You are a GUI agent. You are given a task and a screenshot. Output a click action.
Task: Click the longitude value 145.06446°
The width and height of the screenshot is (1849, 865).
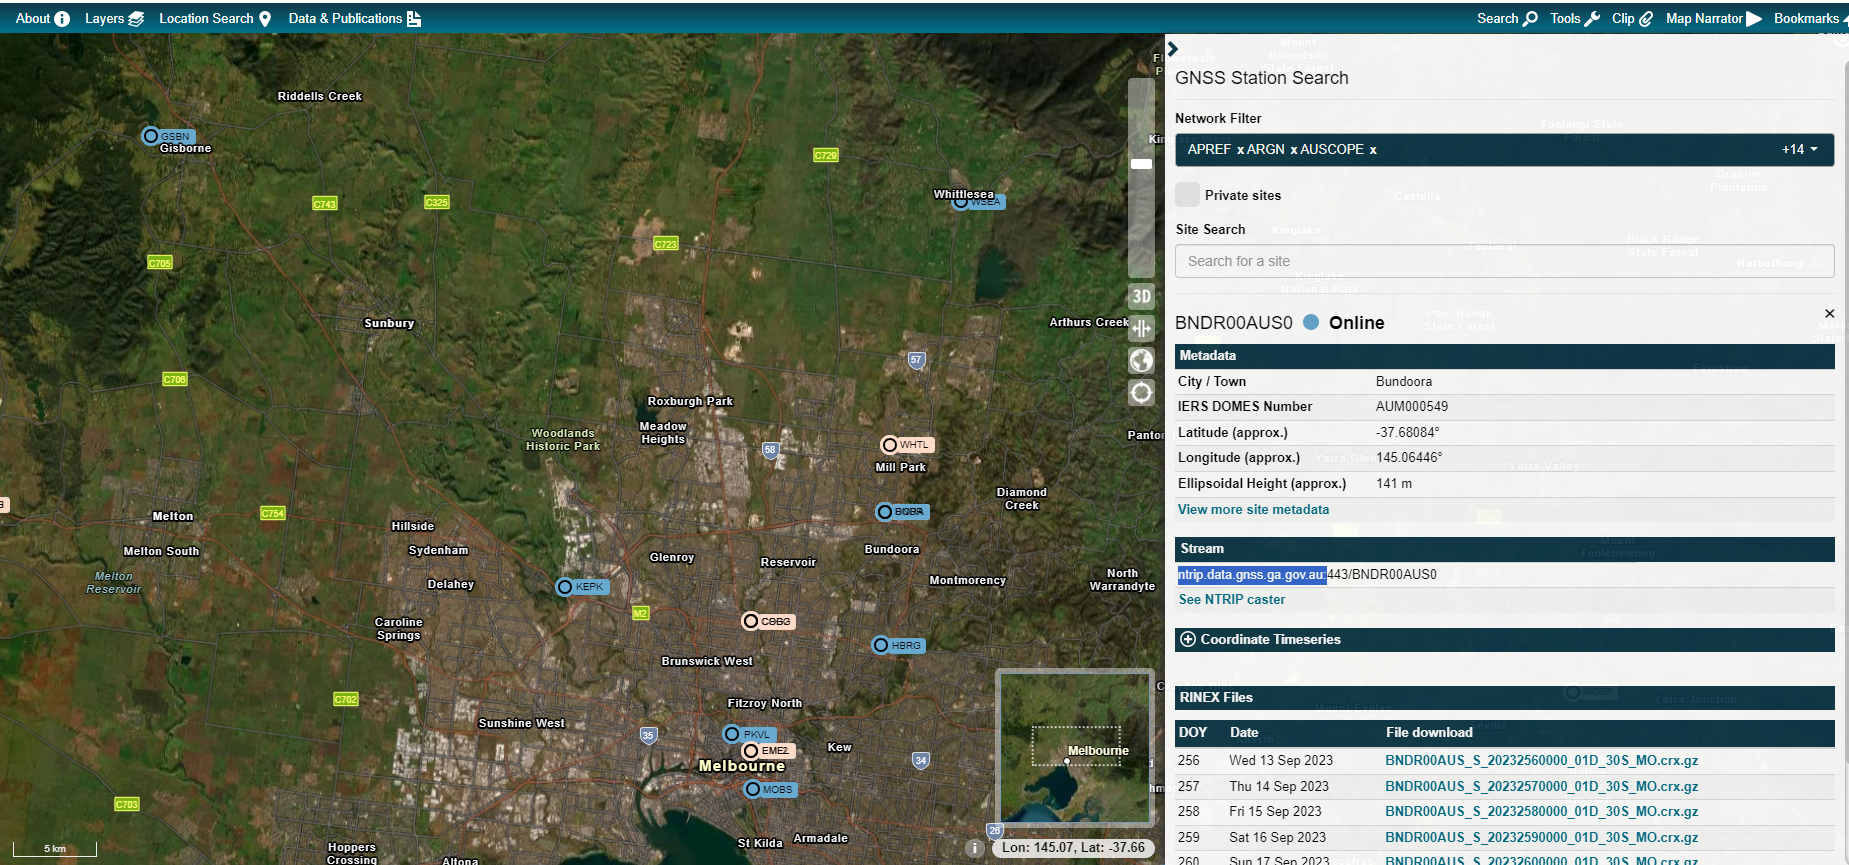[x=1409, y=458]
